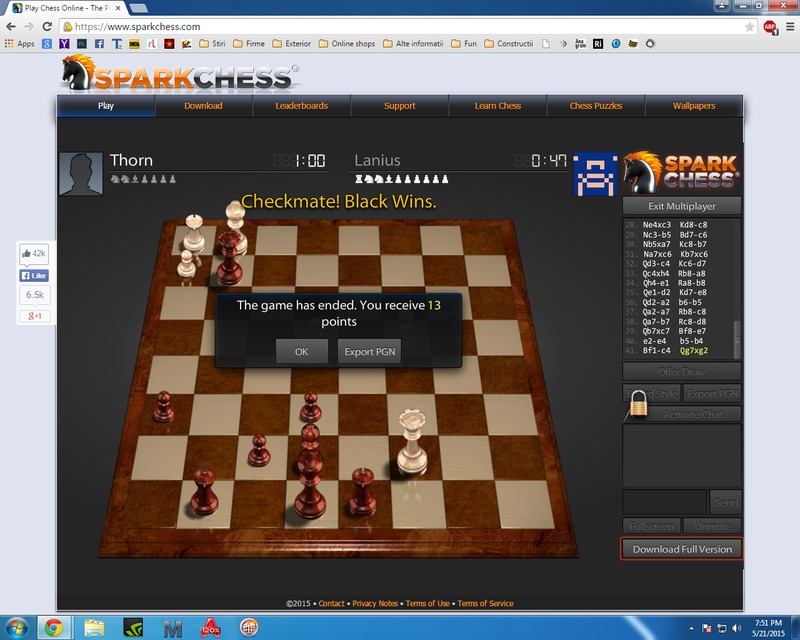Screen dimensions: 800x640
Task: Open the Alte informatii bookmarks folder
Action: pos(413,44)
